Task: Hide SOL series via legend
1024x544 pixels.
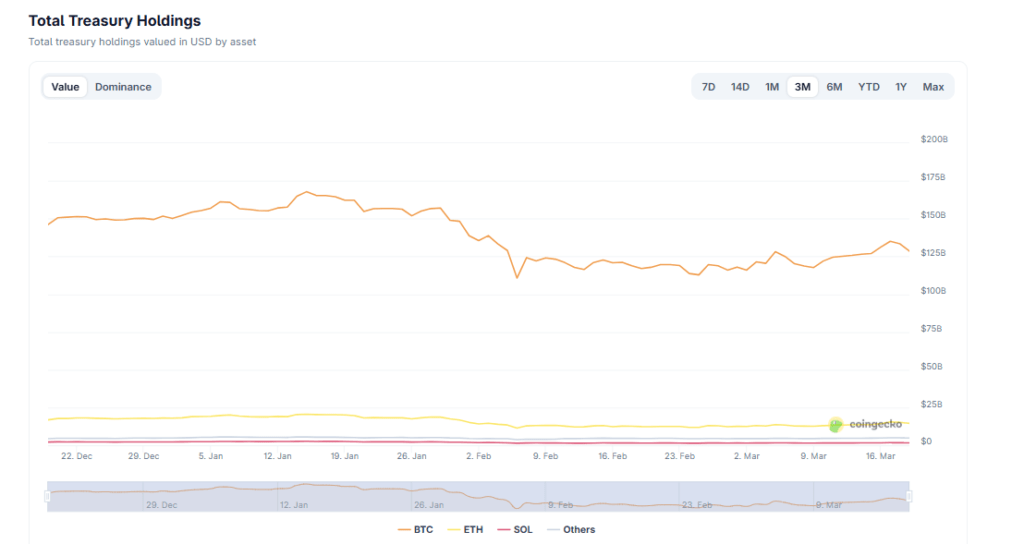Action: point(515,529)
